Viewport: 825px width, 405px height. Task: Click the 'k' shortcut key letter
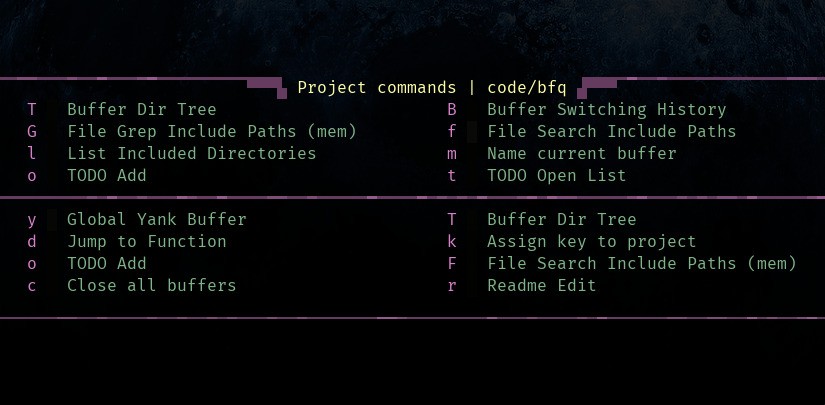pos(451,241)
